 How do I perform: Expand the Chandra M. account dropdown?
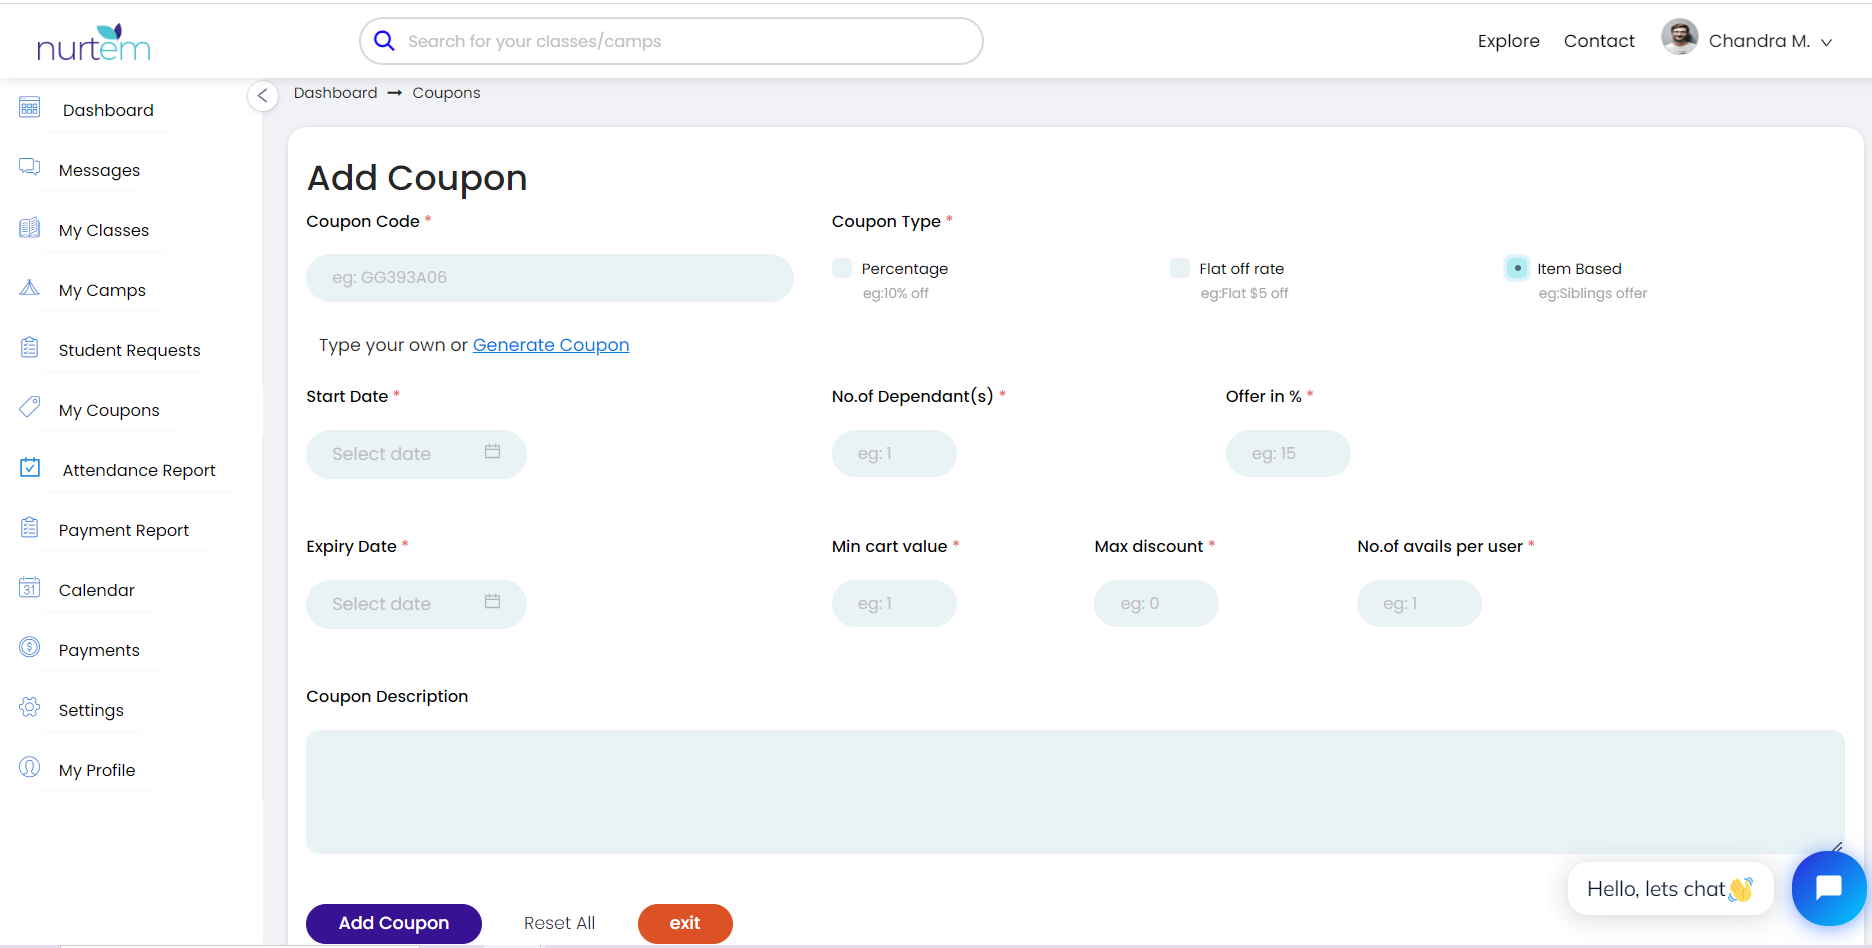click(x=1826, y=42)
